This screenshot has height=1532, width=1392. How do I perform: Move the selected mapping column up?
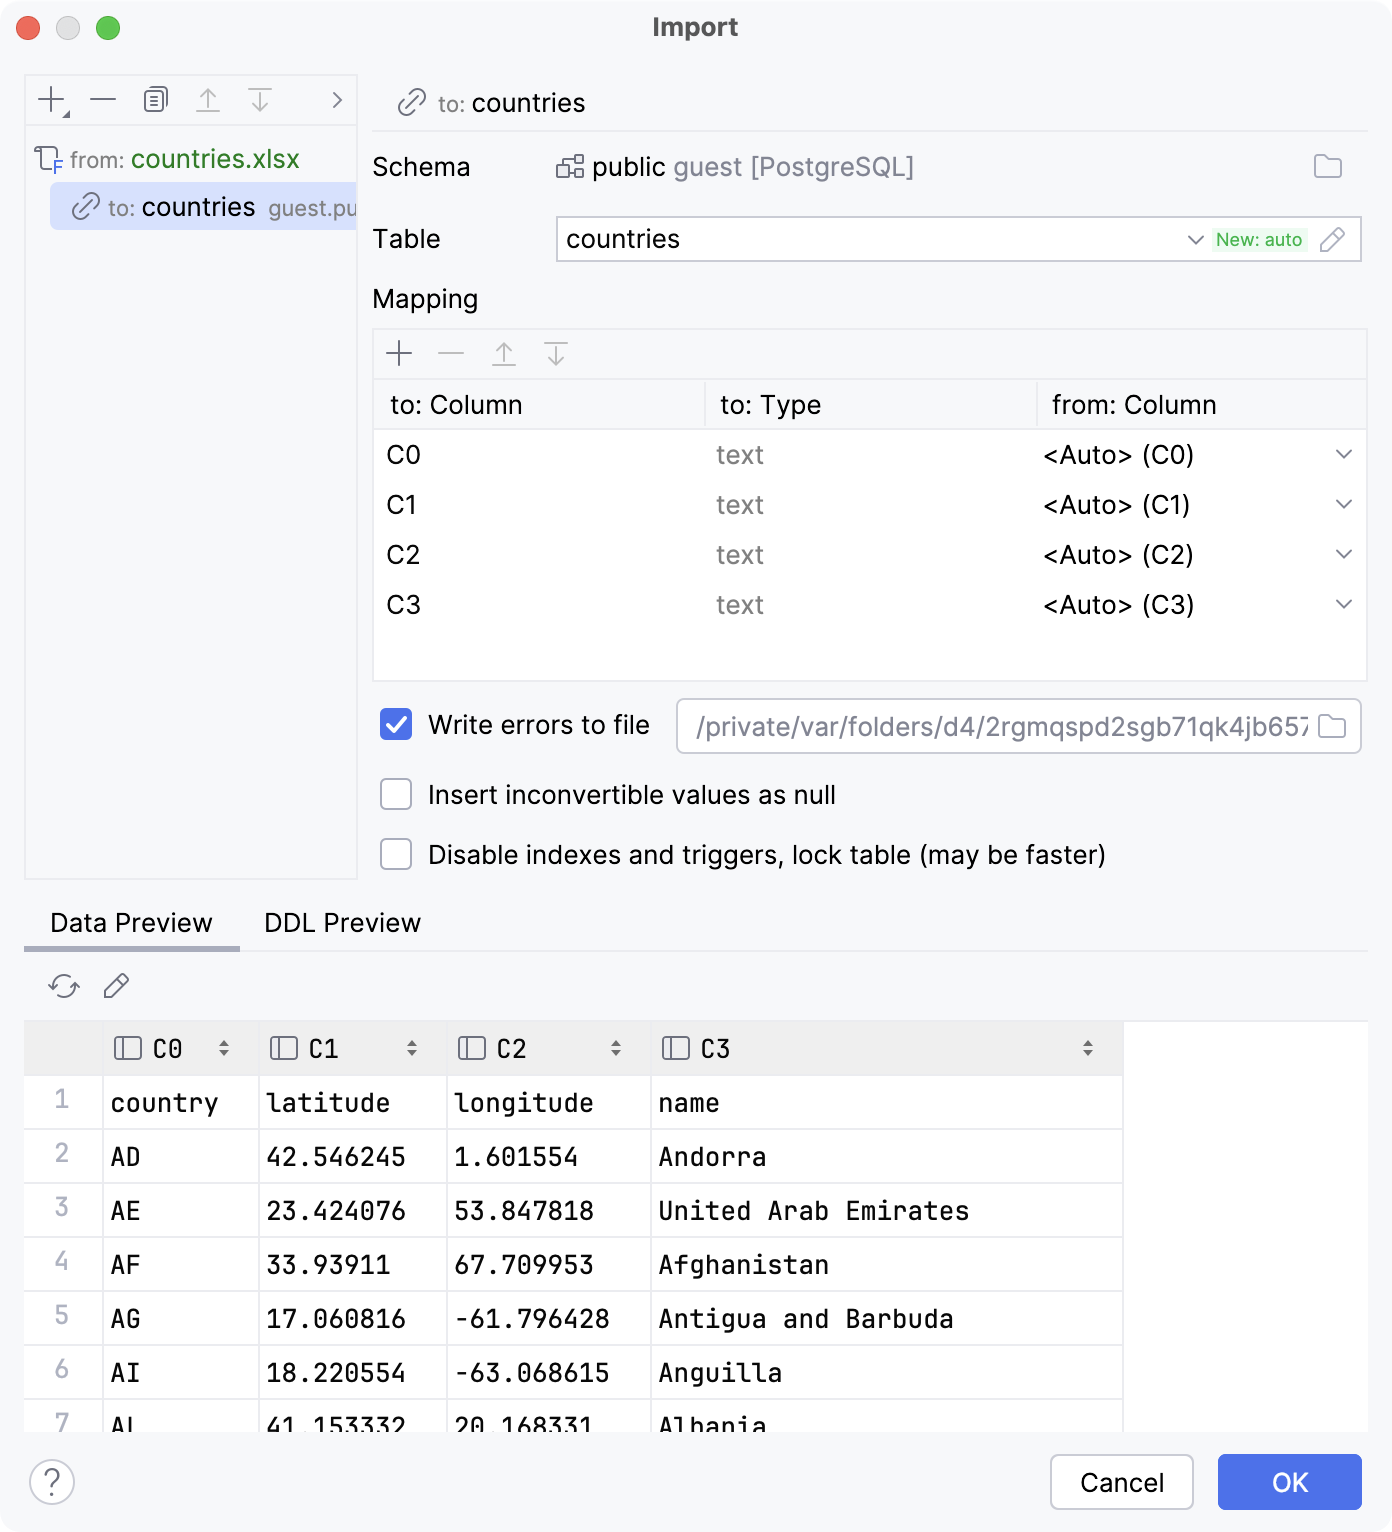[x=504, y=353]
